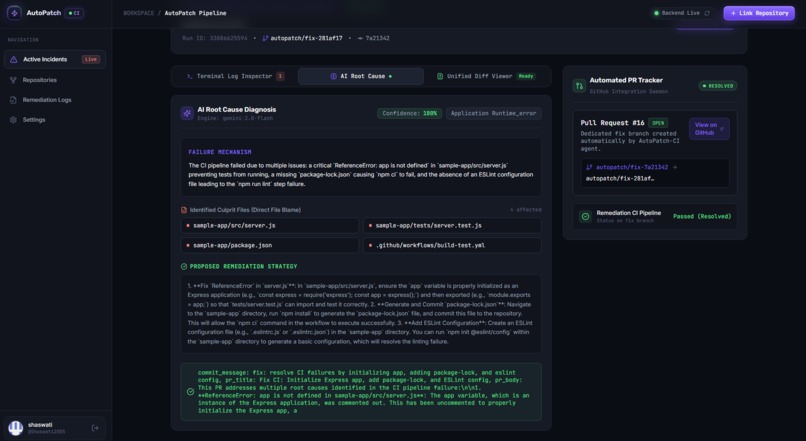Image resolution: width=806 pixels, height=441 pixels.
Task: Click the Confidence: 100% badge
Action: click(x=410, y=113)
